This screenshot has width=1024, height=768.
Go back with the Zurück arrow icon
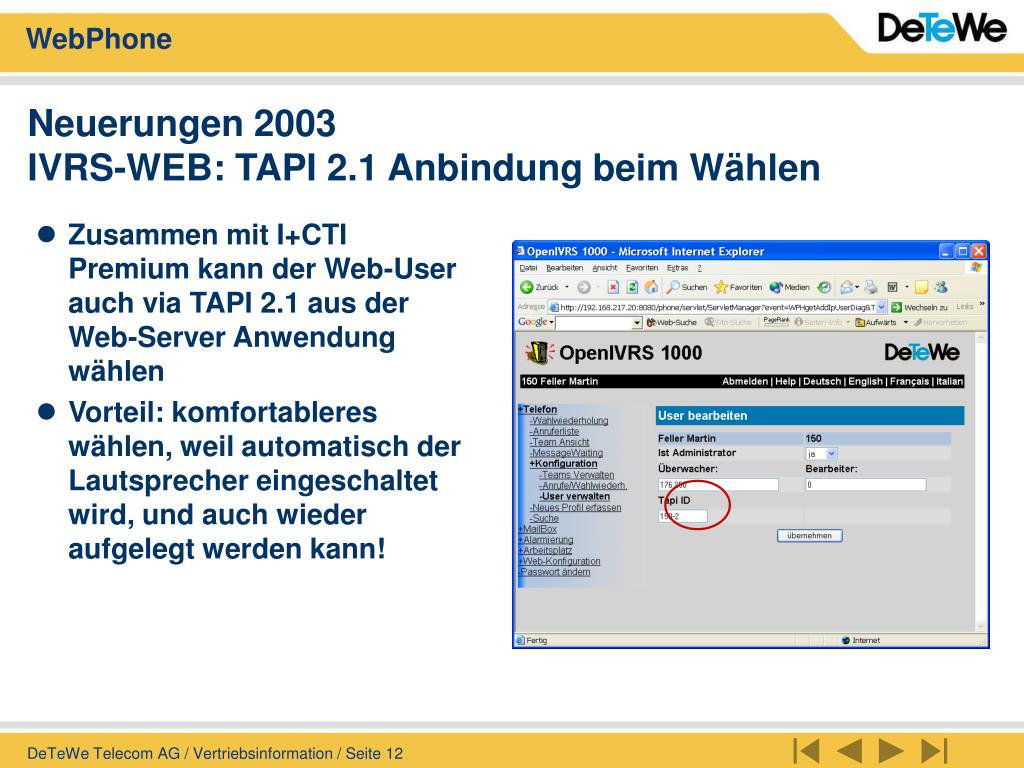click(x=526, y=287)
